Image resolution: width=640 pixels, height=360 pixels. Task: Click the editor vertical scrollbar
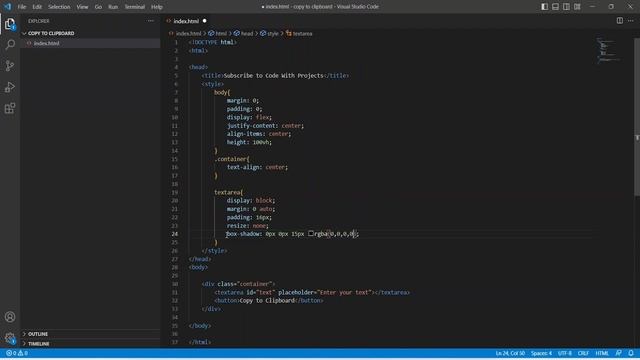[637, 117]
